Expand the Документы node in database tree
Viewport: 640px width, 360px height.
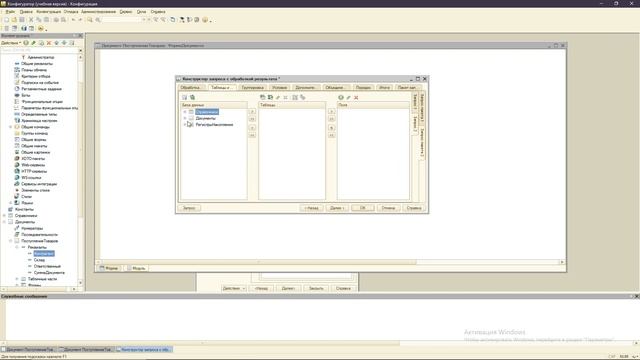point(185,118)
